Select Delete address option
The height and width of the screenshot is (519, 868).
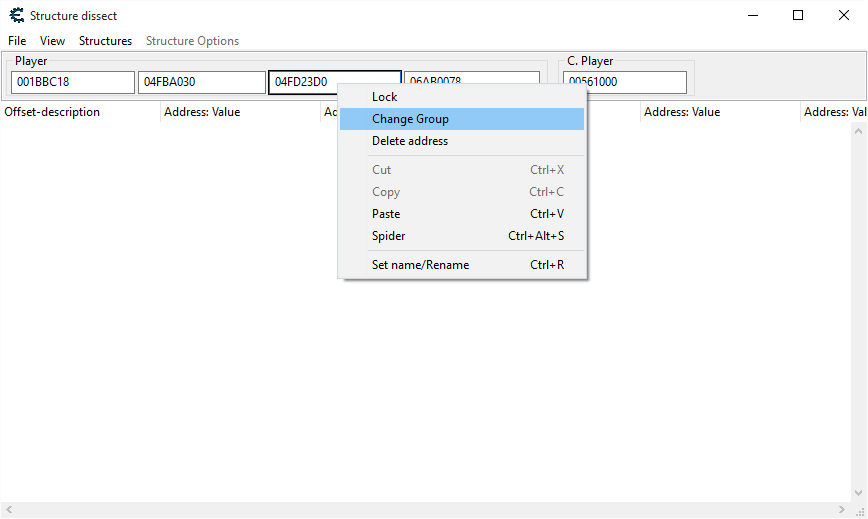click(410, 141)
